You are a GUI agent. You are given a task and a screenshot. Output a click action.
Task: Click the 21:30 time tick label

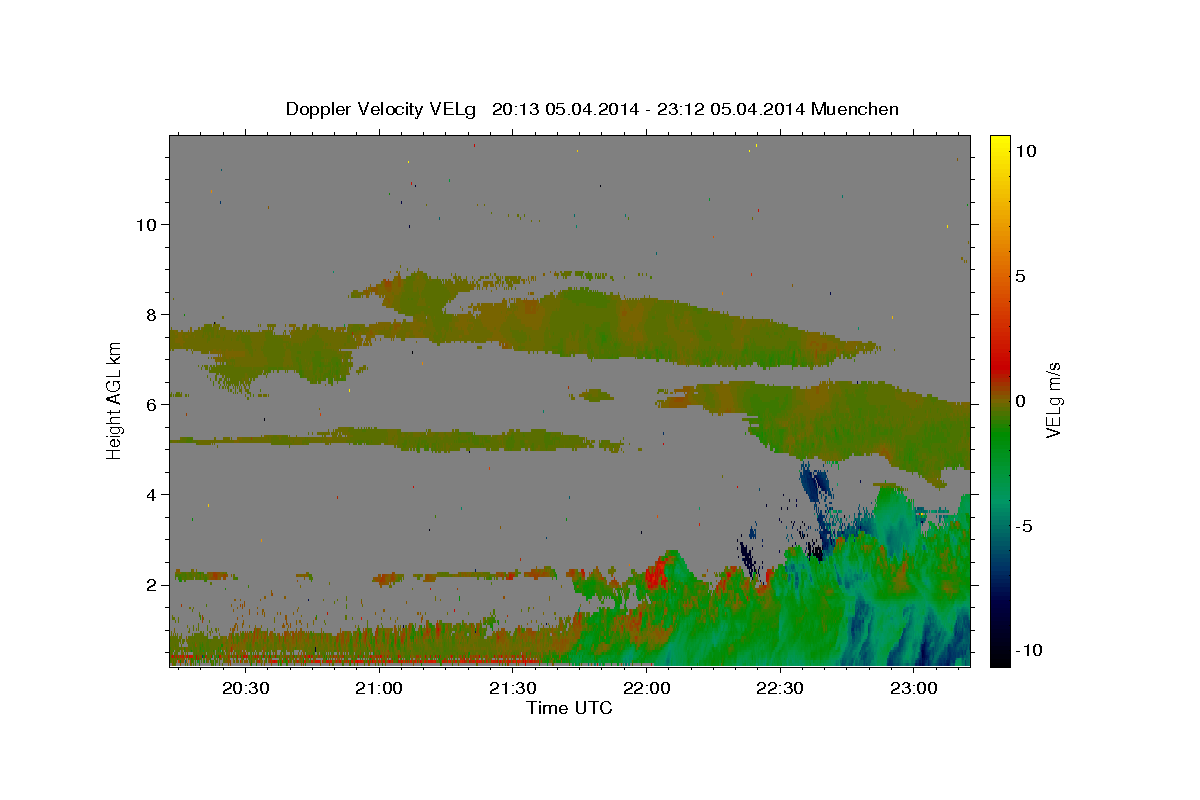513,689
